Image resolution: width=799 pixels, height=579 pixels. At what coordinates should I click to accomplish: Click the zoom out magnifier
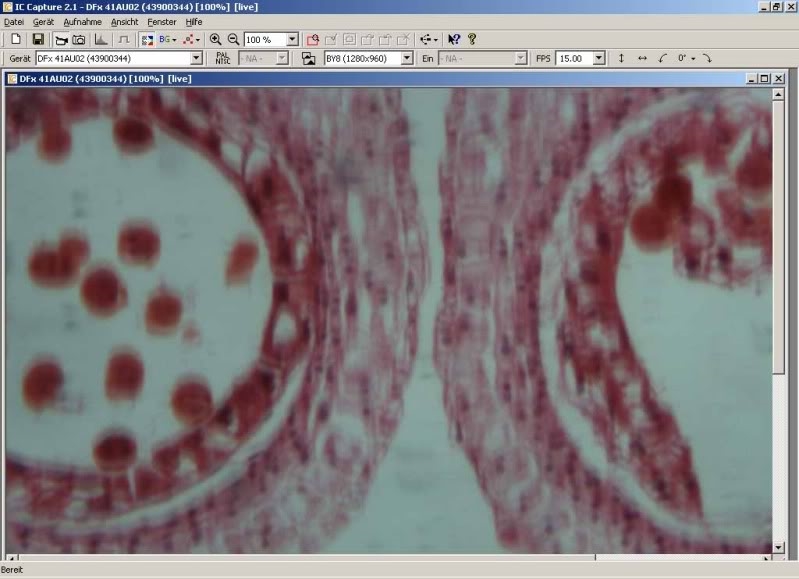click(x=233, y=39)
